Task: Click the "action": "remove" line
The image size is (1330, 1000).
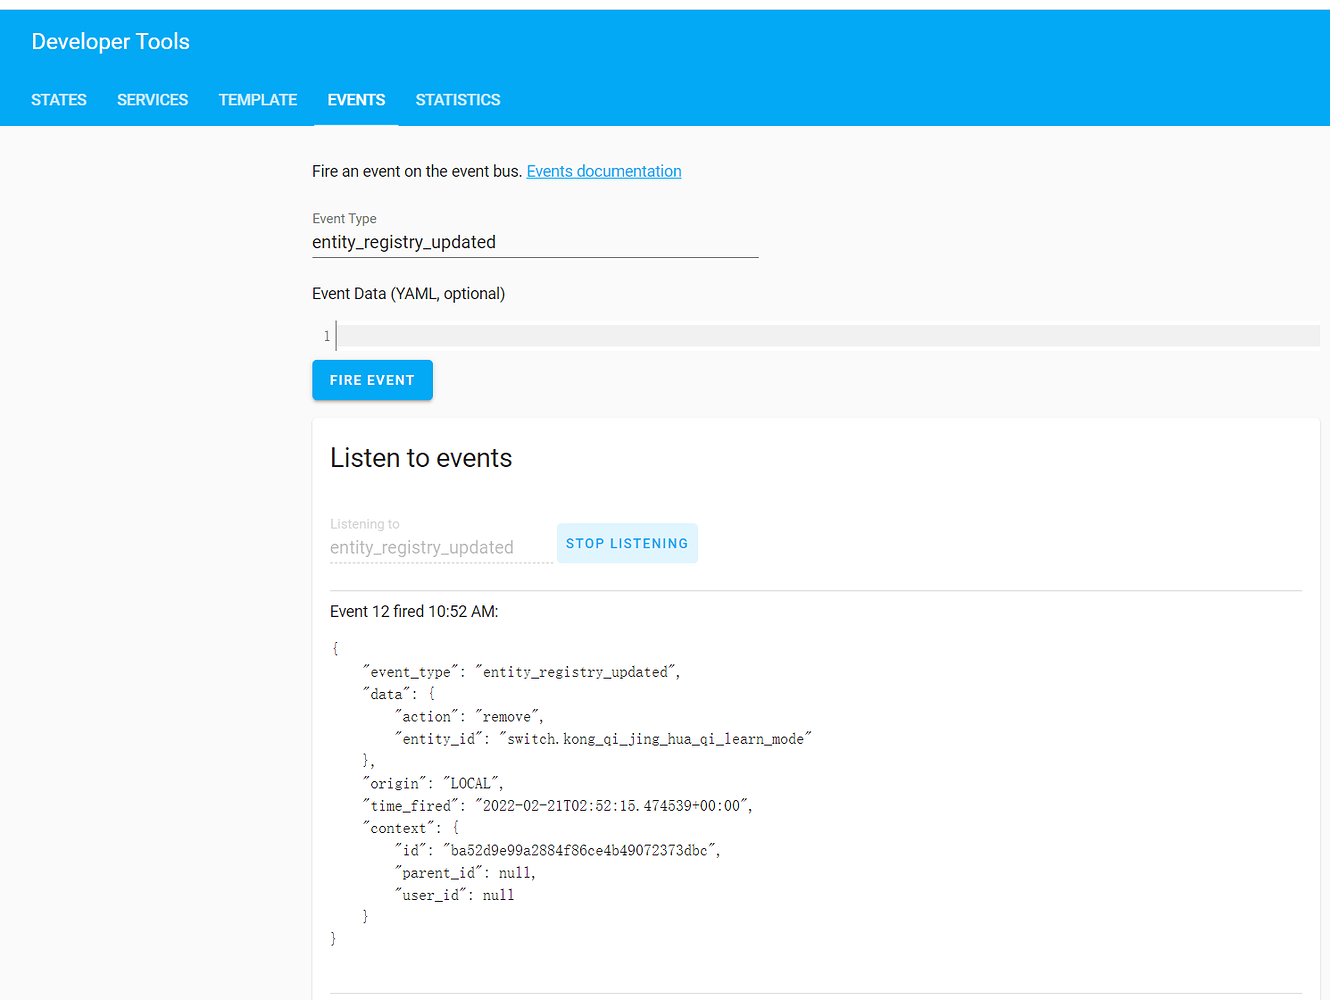Action: [469, 716]
